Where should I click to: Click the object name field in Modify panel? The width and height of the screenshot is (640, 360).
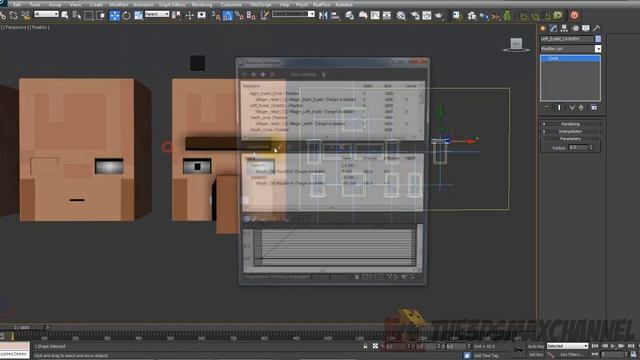click(x=567, y=38)
